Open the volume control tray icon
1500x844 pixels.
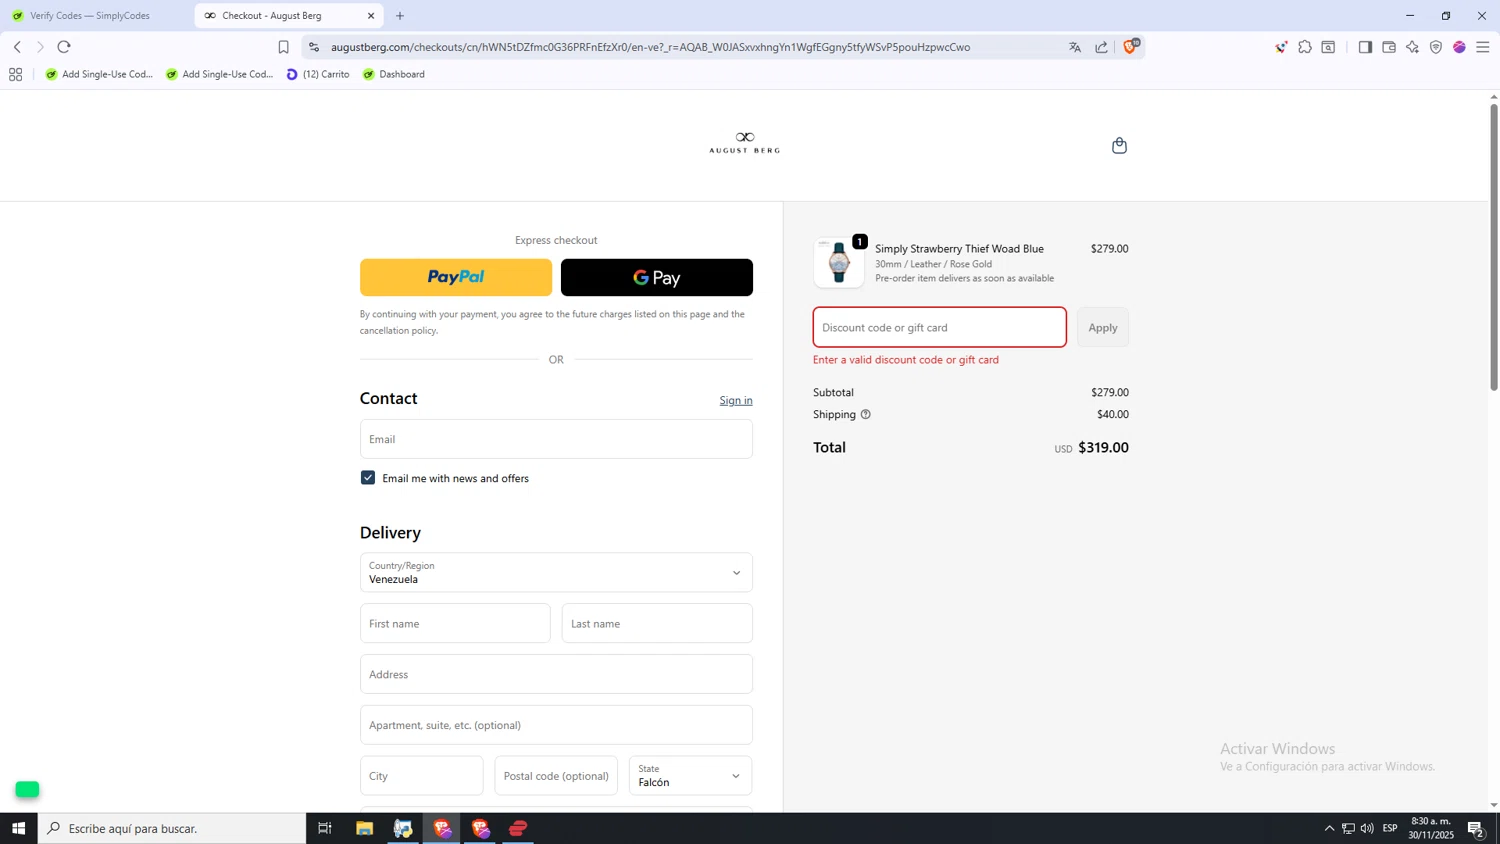point(1367,828)
